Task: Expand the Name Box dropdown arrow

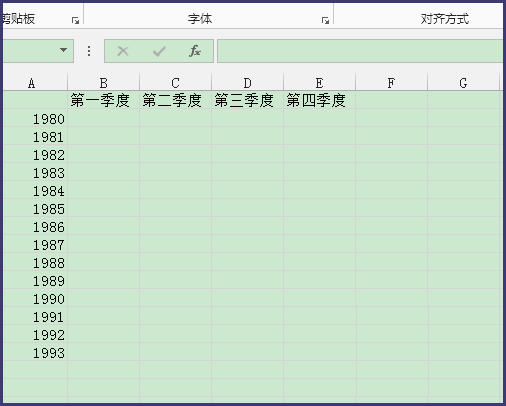Action: (63, 50)
